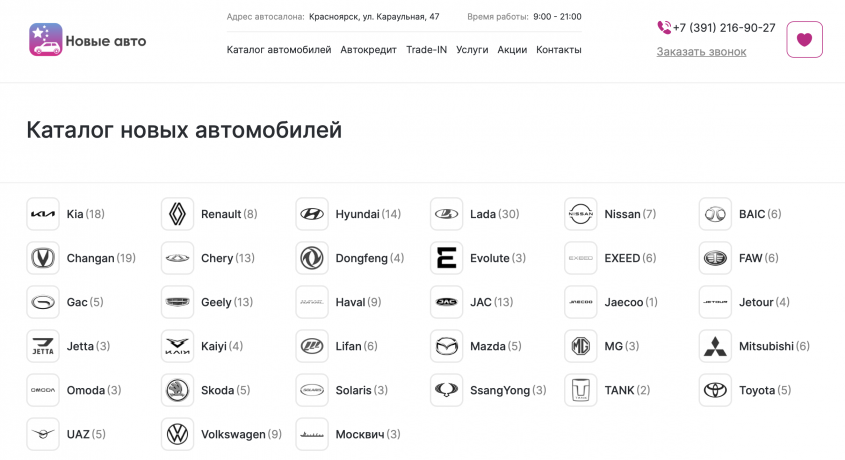Screen dimensions: 845x460
Task: Open the Акции menu item
Action: pyautogui.click(x=512, y=50)
